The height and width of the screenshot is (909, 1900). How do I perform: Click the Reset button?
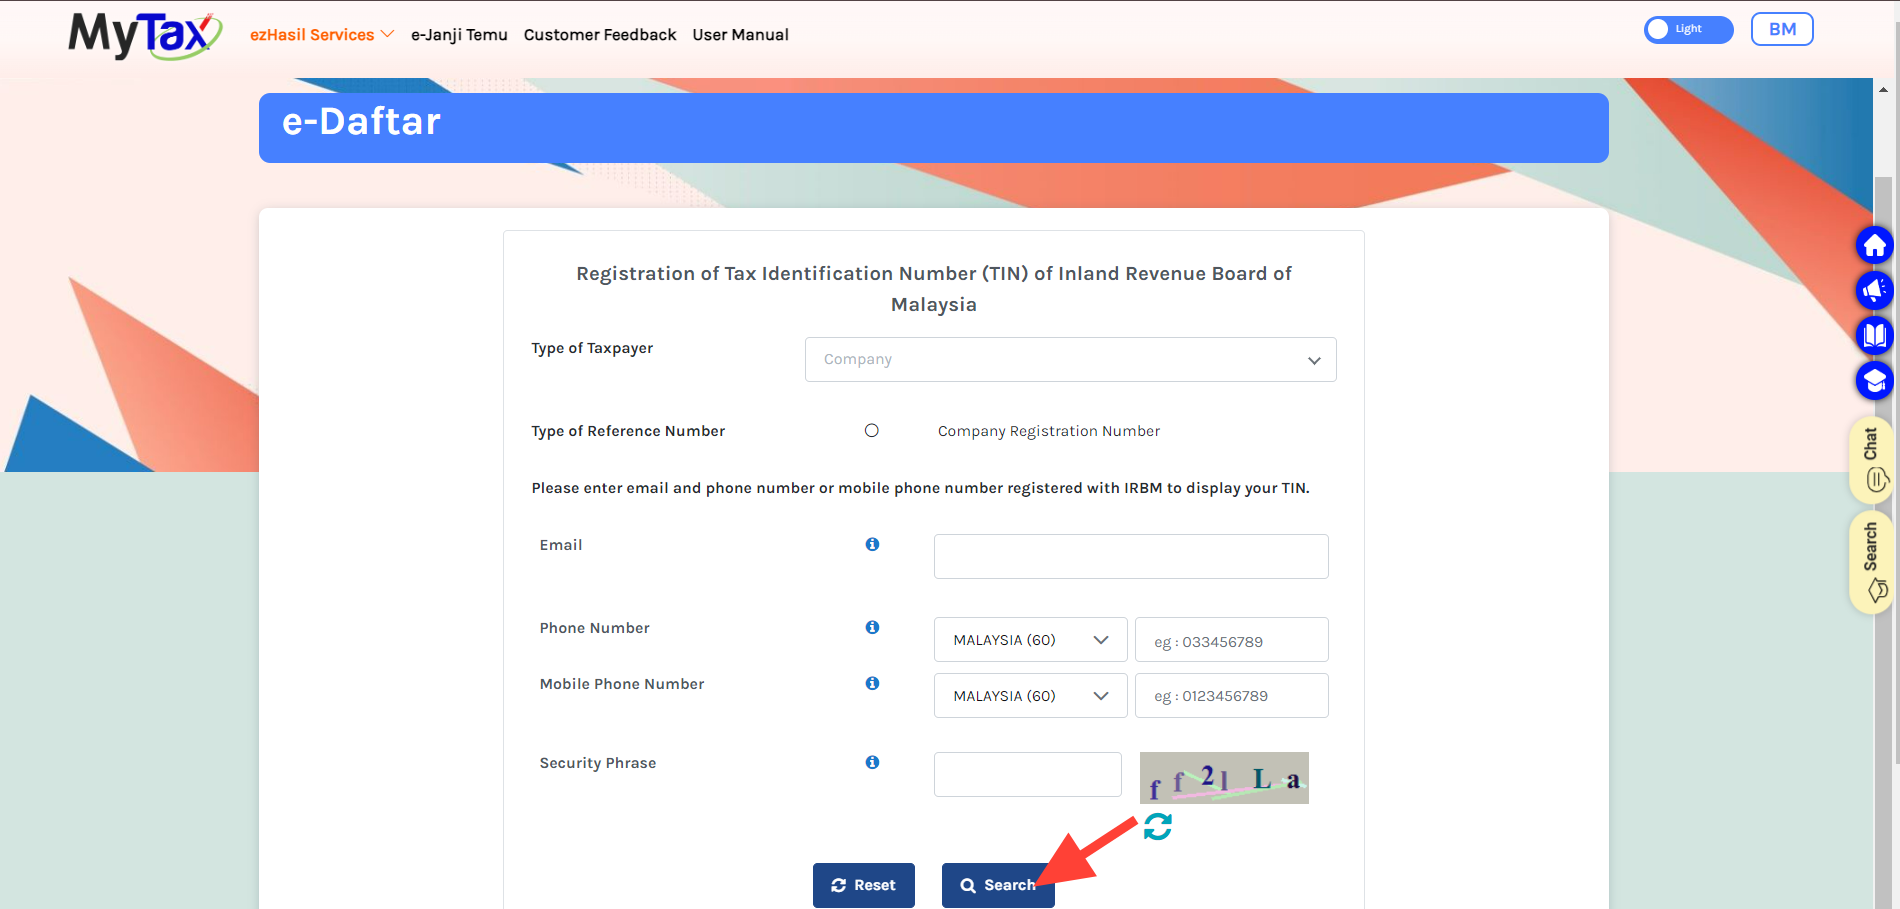pos(864,885)
